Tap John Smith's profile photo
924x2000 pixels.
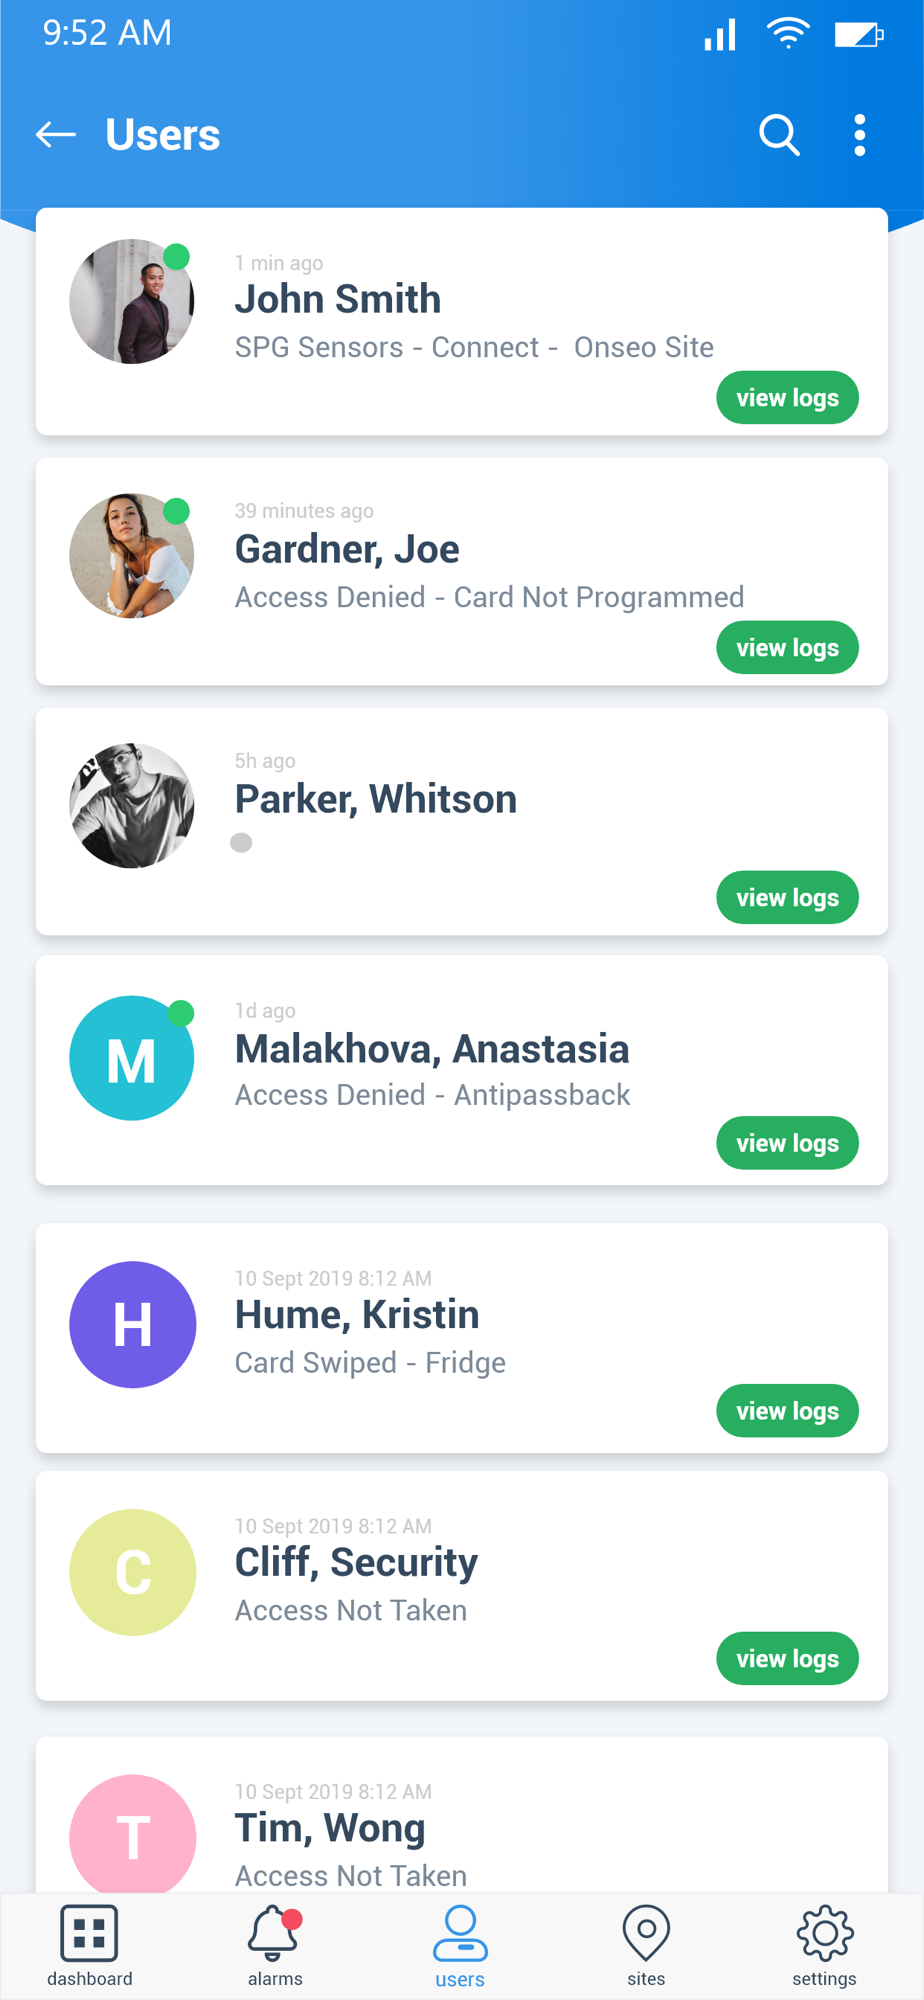(132, 301)
